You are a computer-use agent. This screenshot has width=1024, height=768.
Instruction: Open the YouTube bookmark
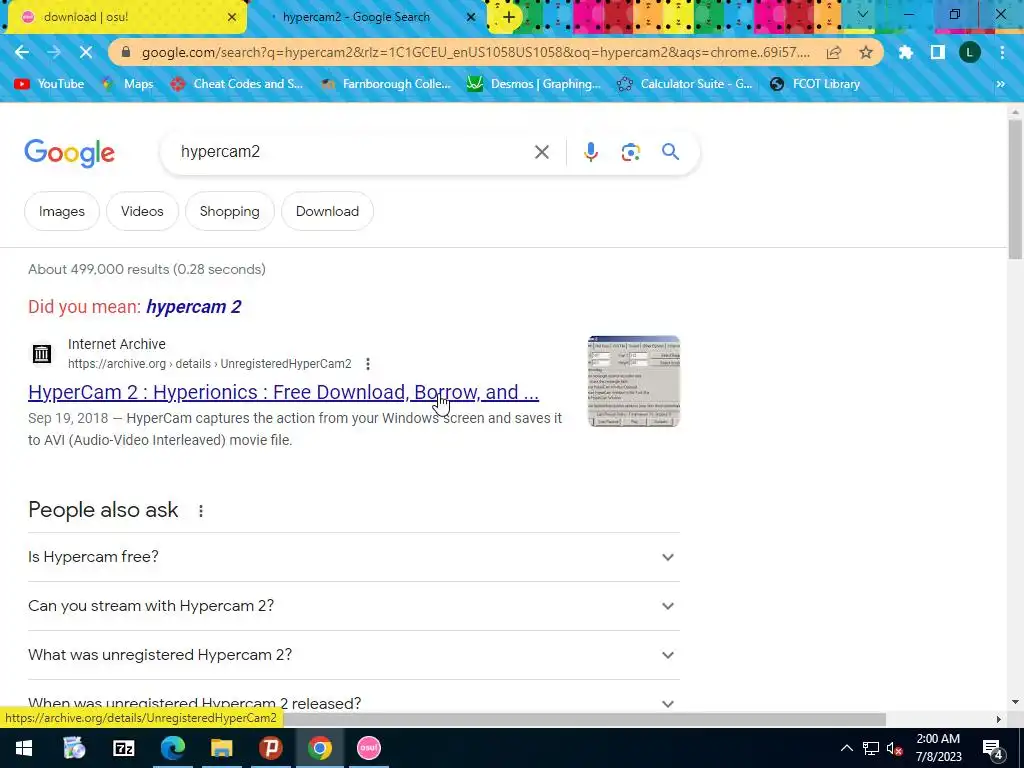pyautogui.click(x=50, y=84)
